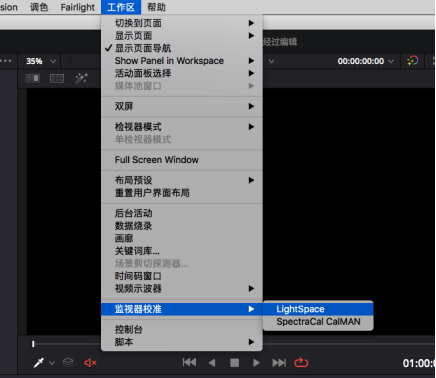Toggle the split screen grid icon
Image resolution: width=436 pixels, height=378 pixels.
(57, 78)
